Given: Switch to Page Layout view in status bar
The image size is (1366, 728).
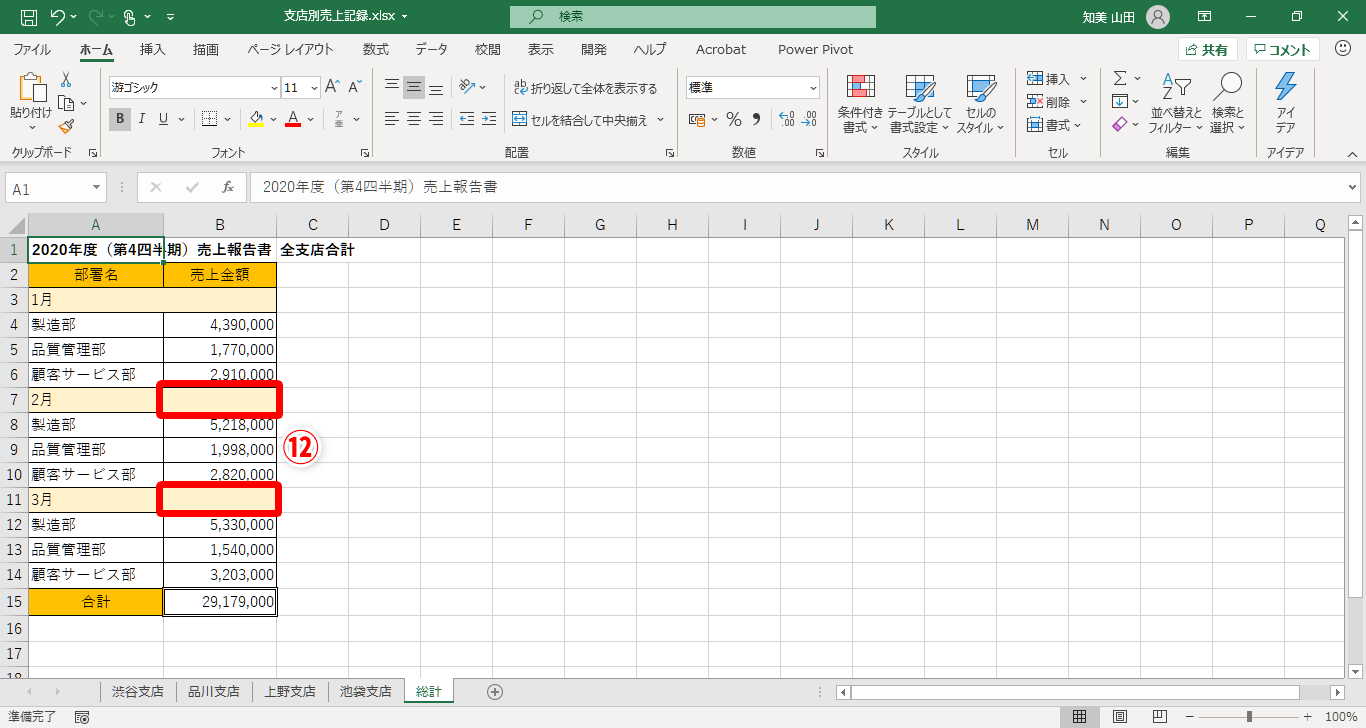Looking at the screenshot, I should tap(1120, 717).
